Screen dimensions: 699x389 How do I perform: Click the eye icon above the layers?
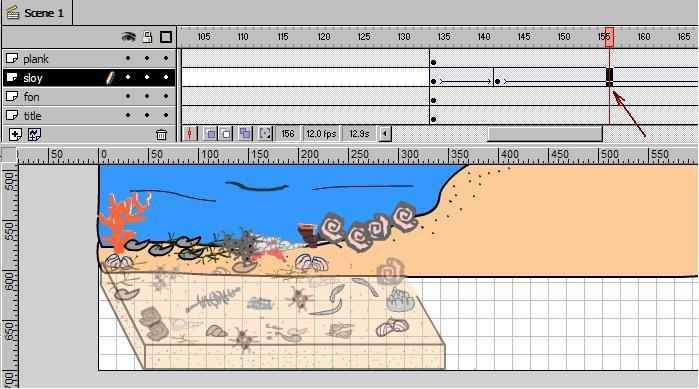click(128, 37)
